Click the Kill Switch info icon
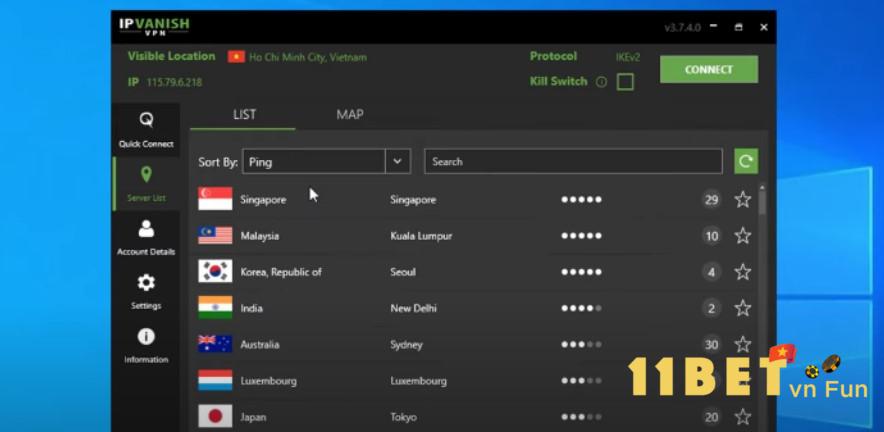This screenshot has height=432, width=884. [x=602, y=82]
